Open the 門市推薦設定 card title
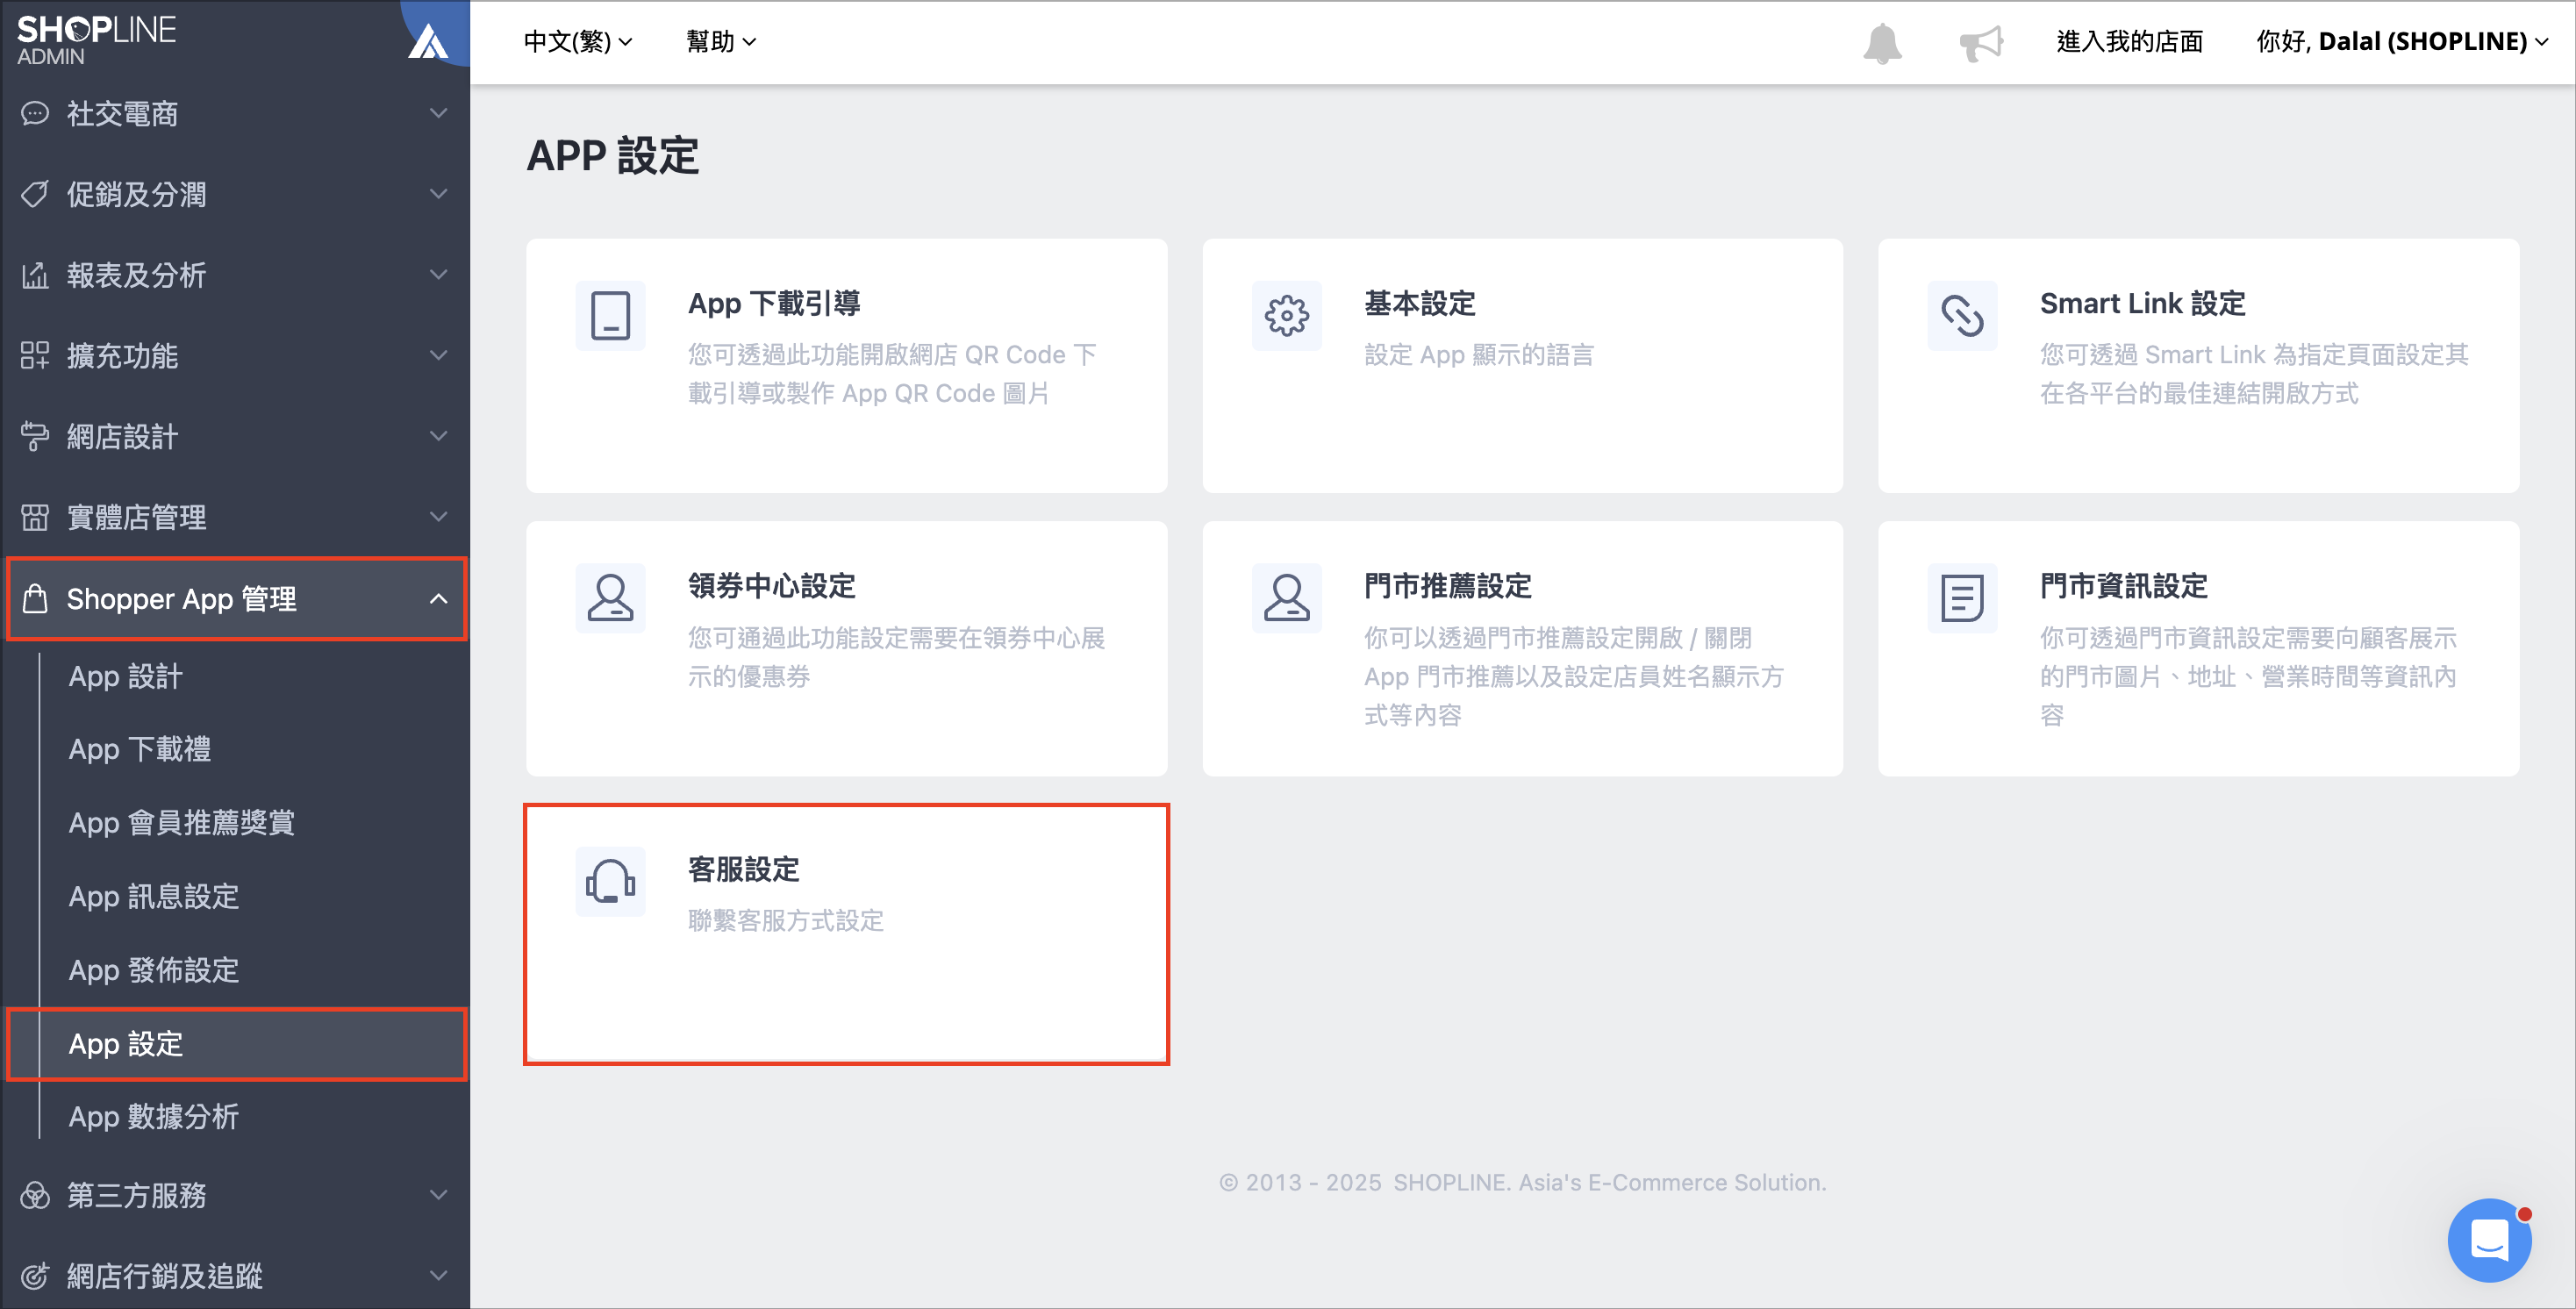Viewport: 2576px width, 1309px height. click(x=1448, y=586)
